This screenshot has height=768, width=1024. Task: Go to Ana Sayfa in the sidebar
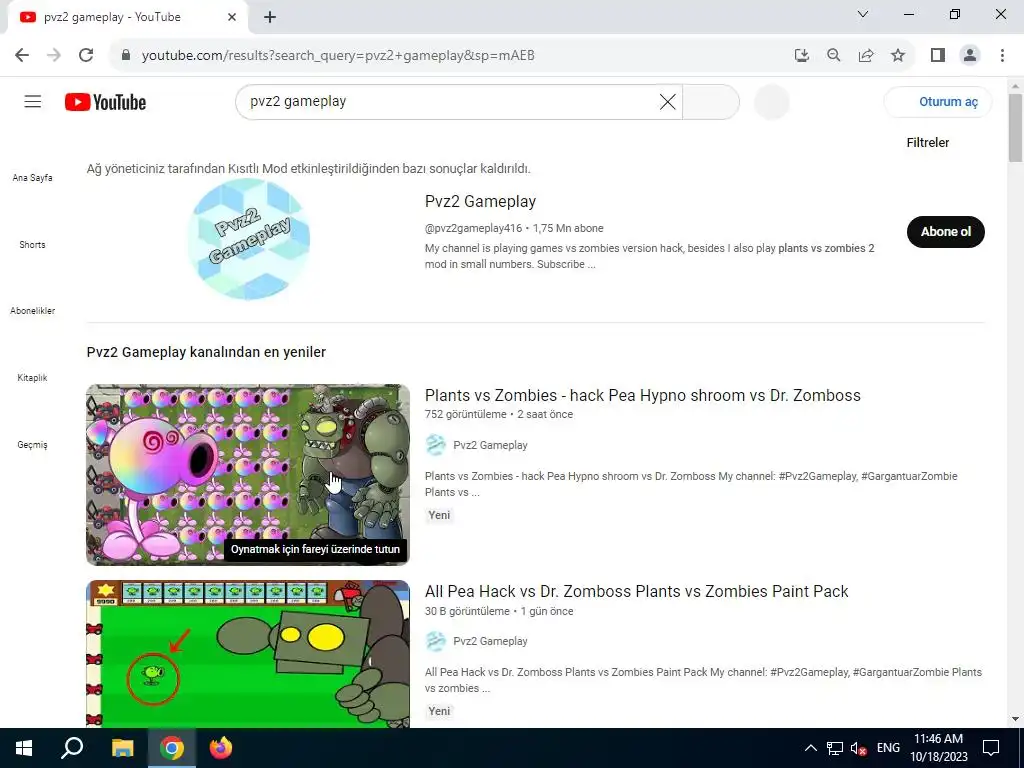(x=33, y=178)
